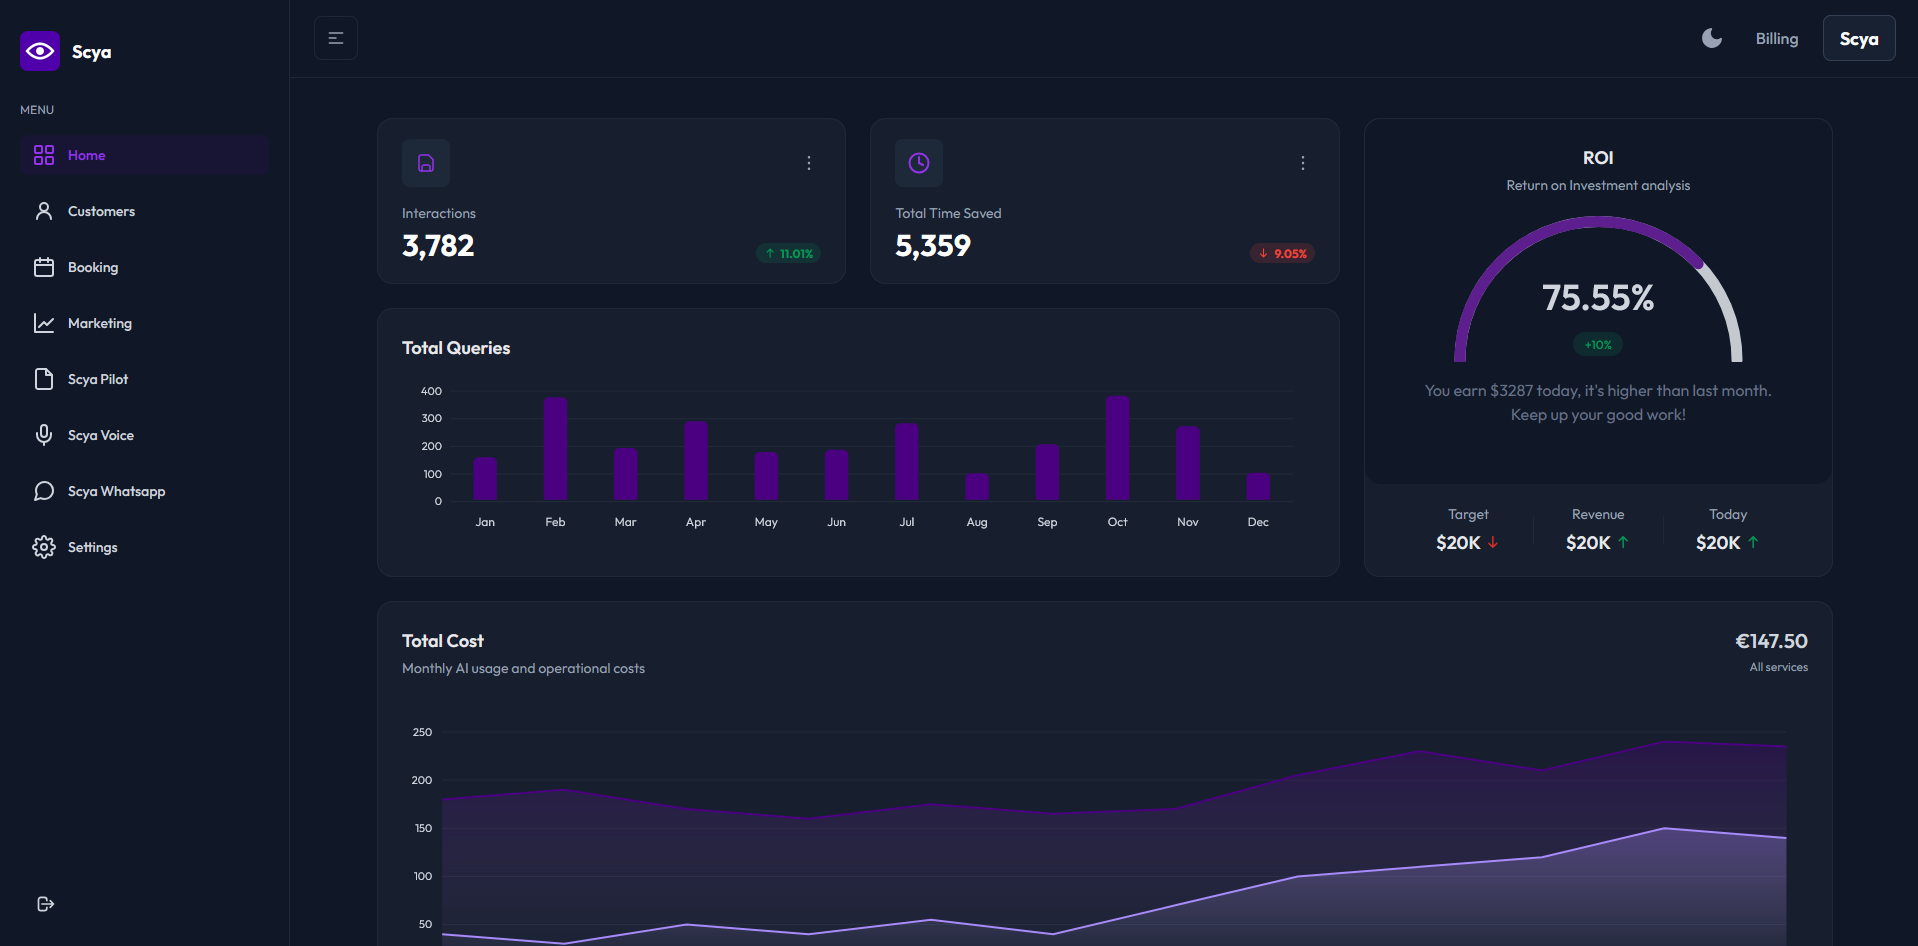Open the Booking calendar icon
Screen dimensions: 1918x946
[44, 267]
